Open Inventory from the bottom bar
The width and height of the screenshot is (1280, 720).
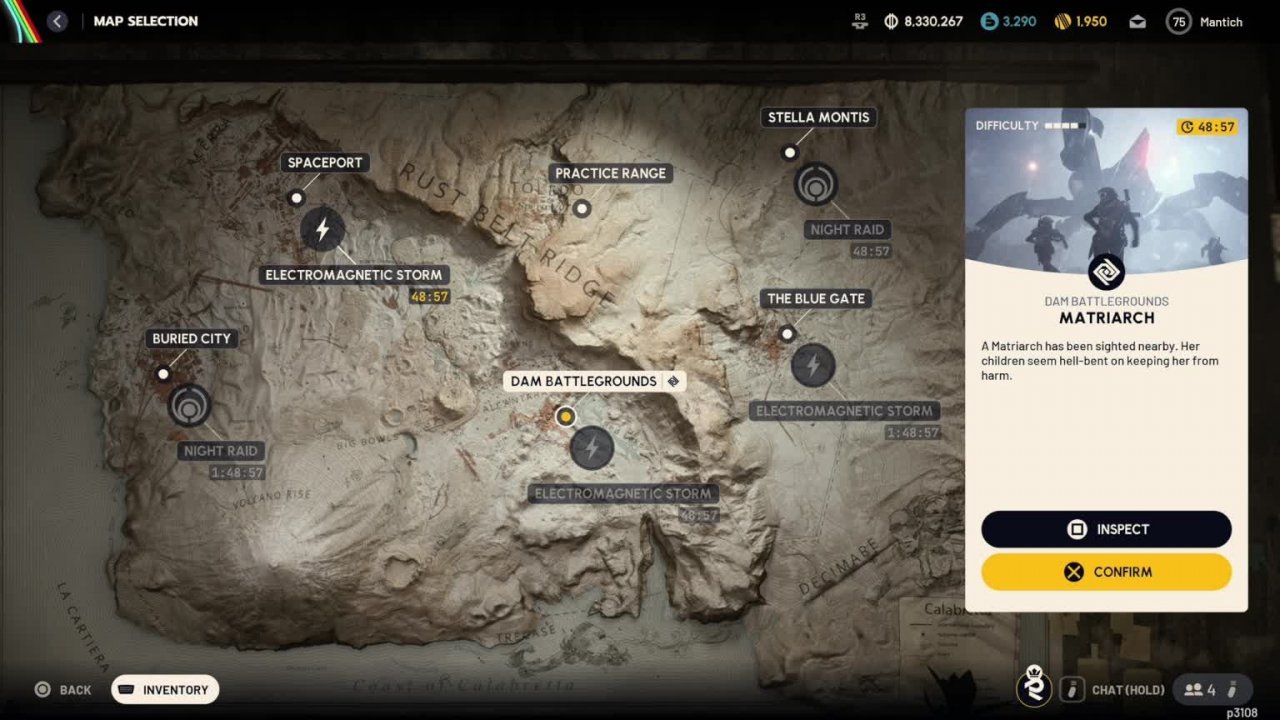tap(165, 690)
